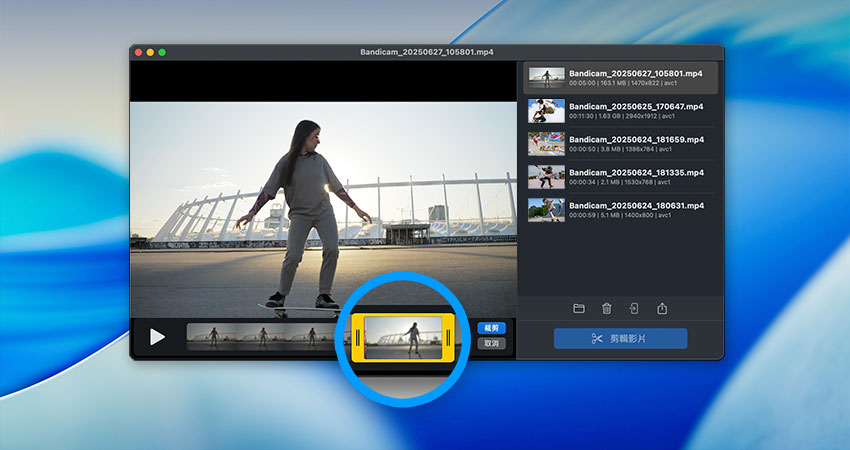850x450 pixels.
Task: Click the green maximize window button
Action: click(162, 52)
